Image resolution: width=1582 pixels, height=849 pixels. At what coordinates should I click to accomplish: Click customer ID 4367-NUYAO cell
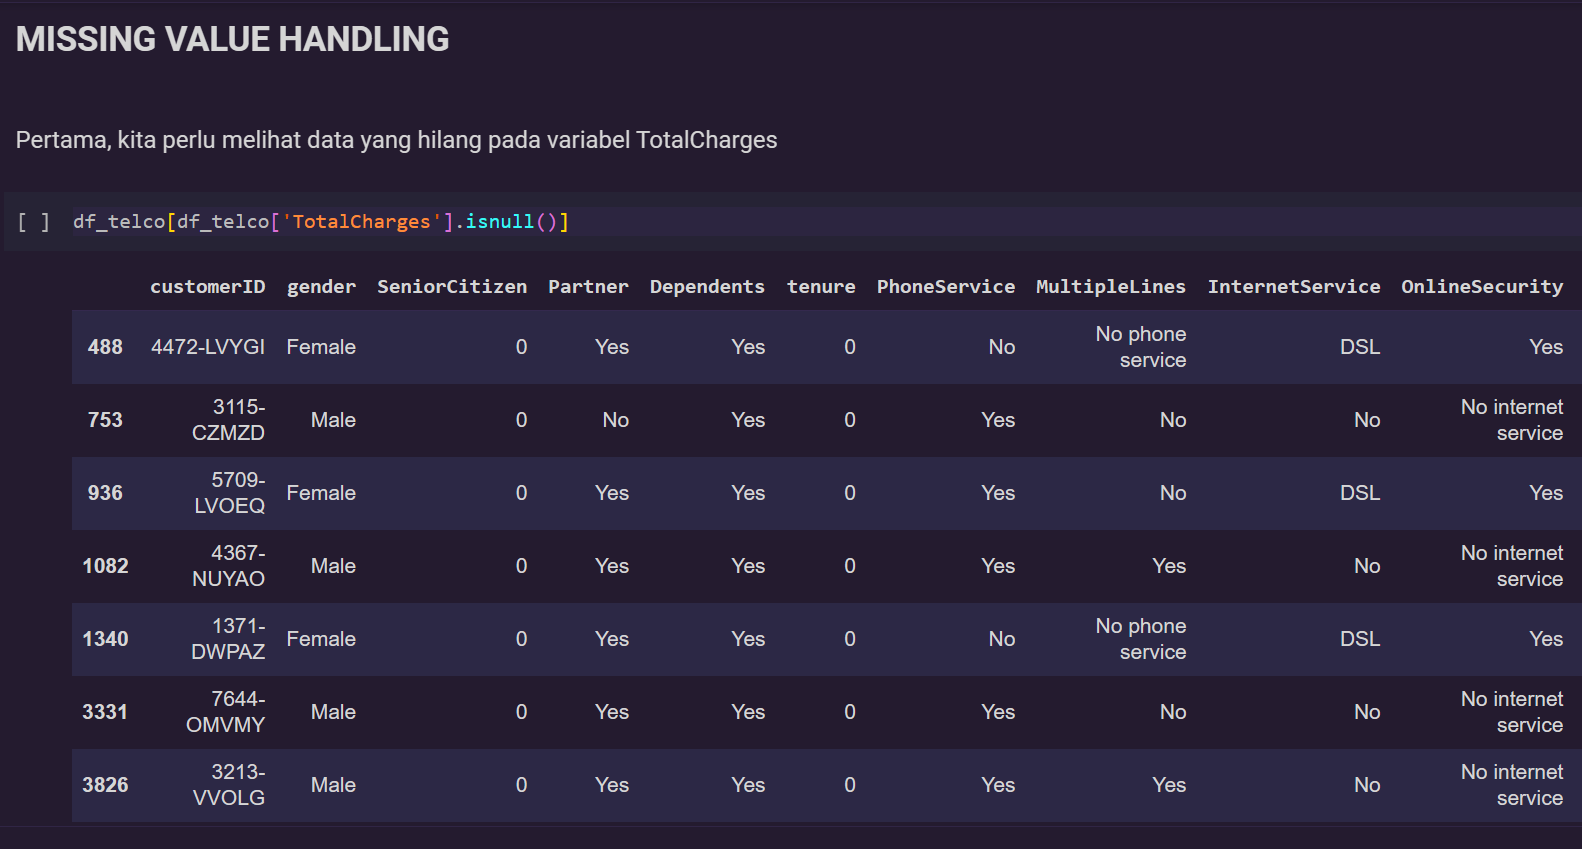(x=228, y=566)
